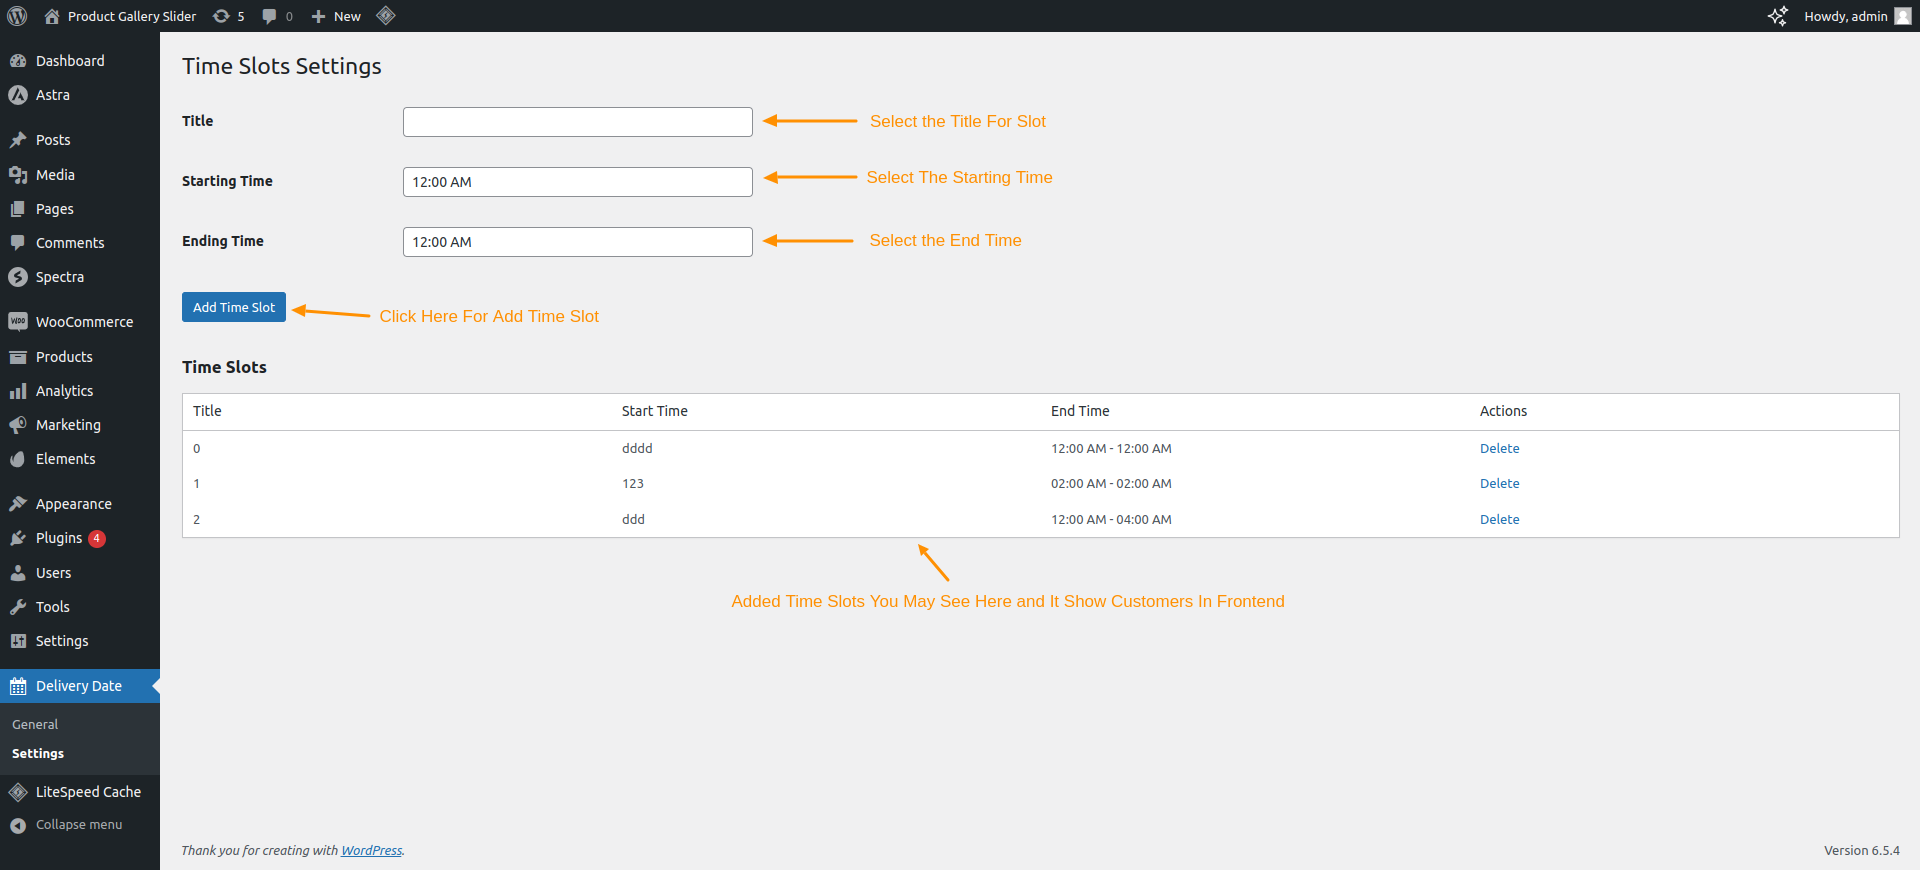
Task: Click the '12:00 AM - 04:00 AM' cell
Action: click(1111, 519)
